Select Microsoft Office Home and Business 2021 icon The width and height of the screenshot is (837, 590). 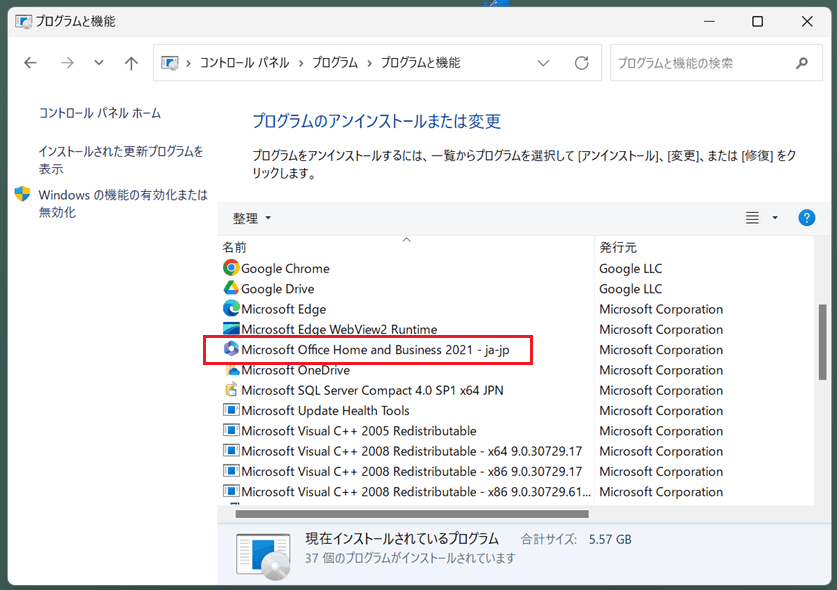tap(231, 349)
